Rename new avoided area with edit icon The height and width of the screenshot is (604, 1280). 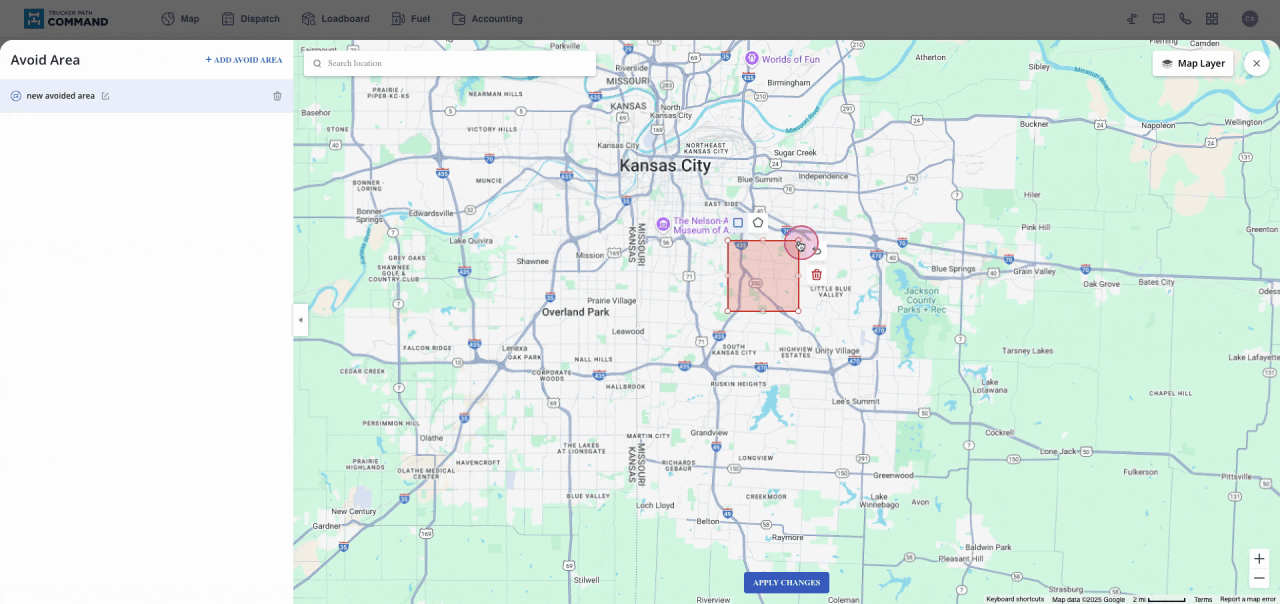pos(106,96)
